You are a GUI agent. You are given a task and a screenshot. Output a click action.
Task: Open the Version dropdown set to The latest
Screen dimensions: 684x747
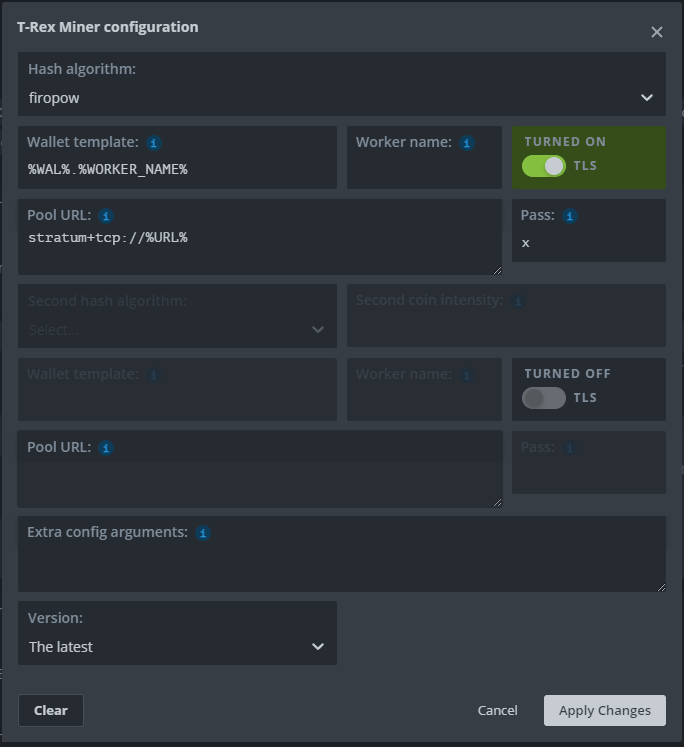(x=177, y=633)
